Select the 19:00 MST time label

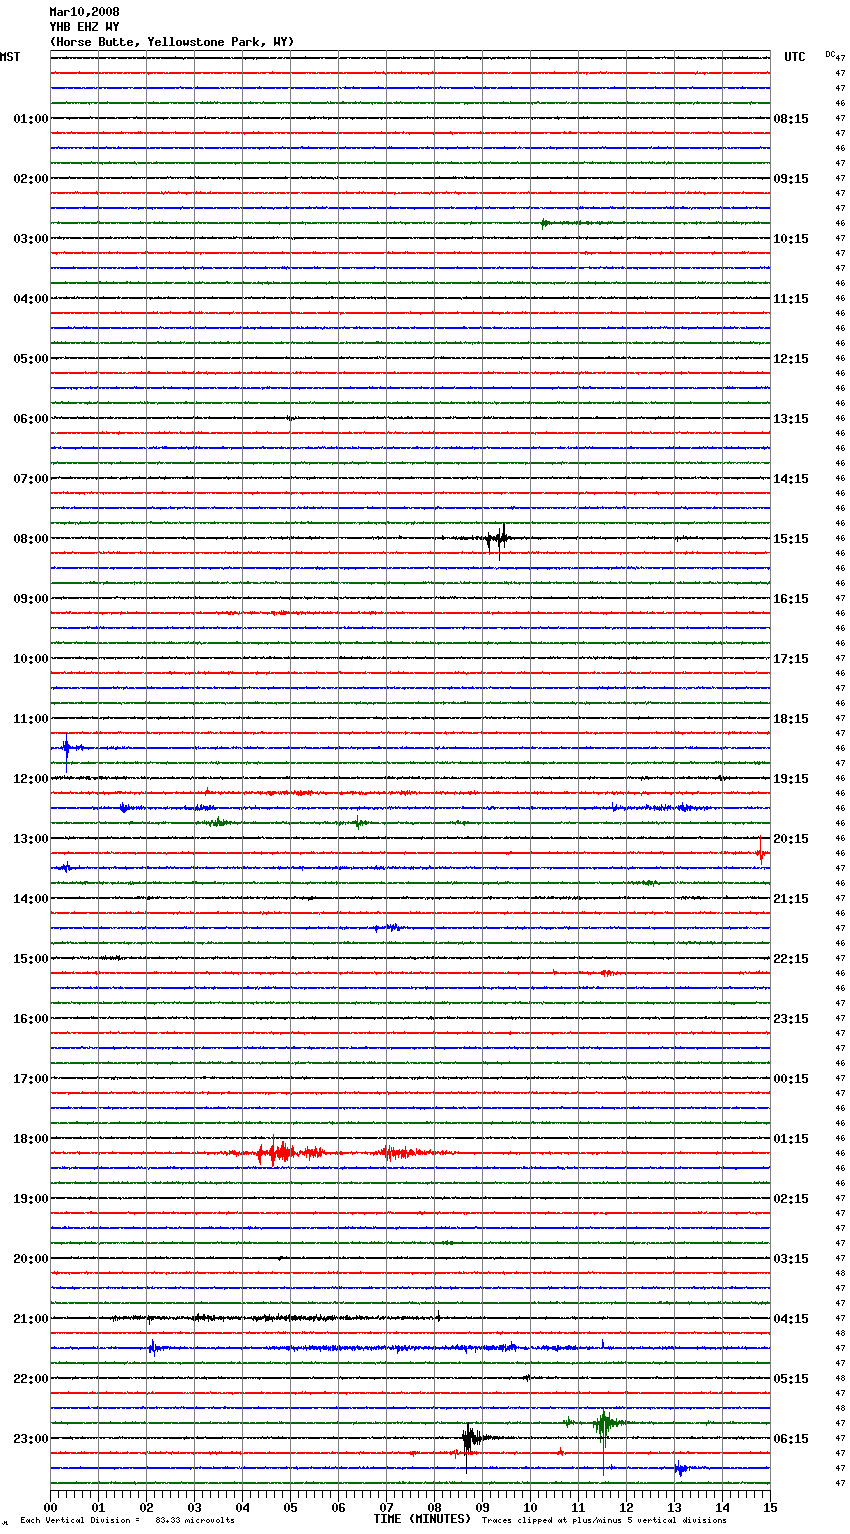point(31,1199)
